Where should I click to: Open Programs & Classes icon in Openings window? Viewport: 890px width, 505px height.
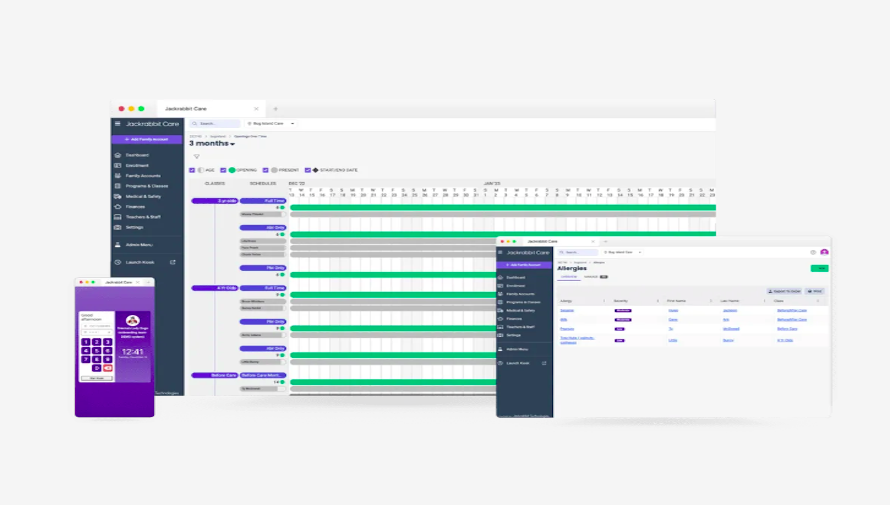(117, 186)
